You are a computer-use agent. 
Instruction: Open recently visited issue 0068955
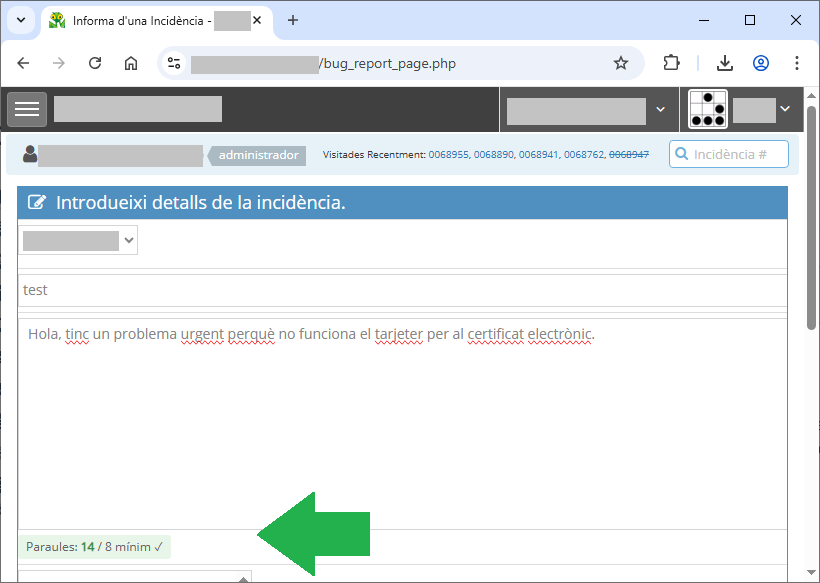(449, 155)
